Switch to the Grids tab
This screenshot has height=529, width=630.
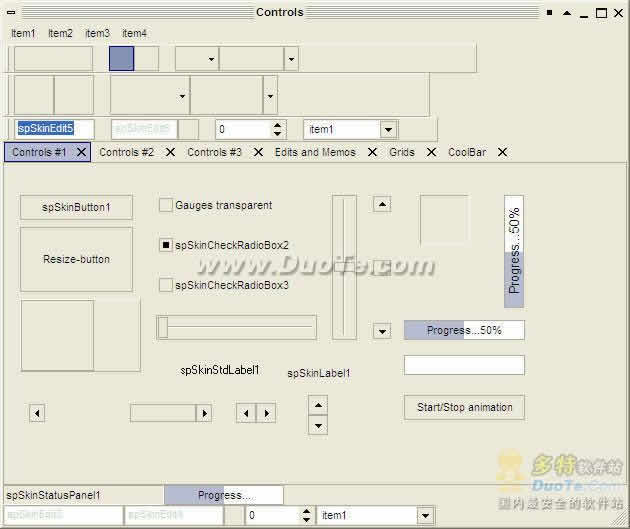[402, 152]
